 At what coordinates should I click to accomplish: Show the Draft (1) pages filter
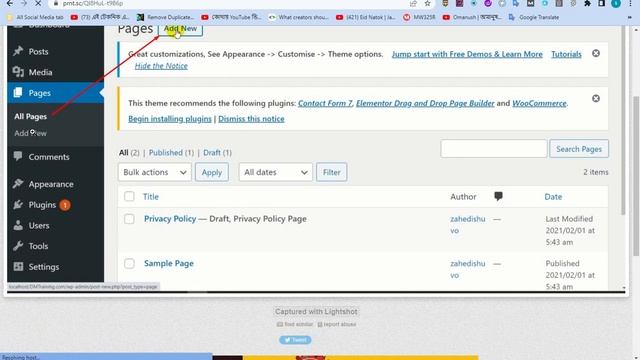click(218, 153)
